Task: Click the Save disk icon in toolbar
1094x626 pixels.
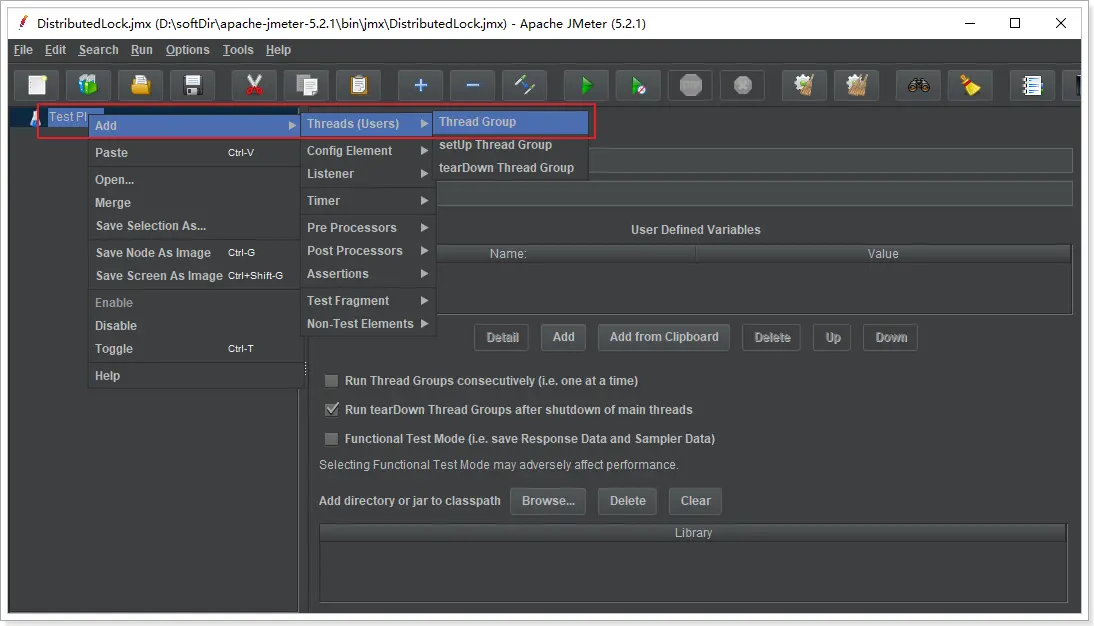Action: click(193, 85)
